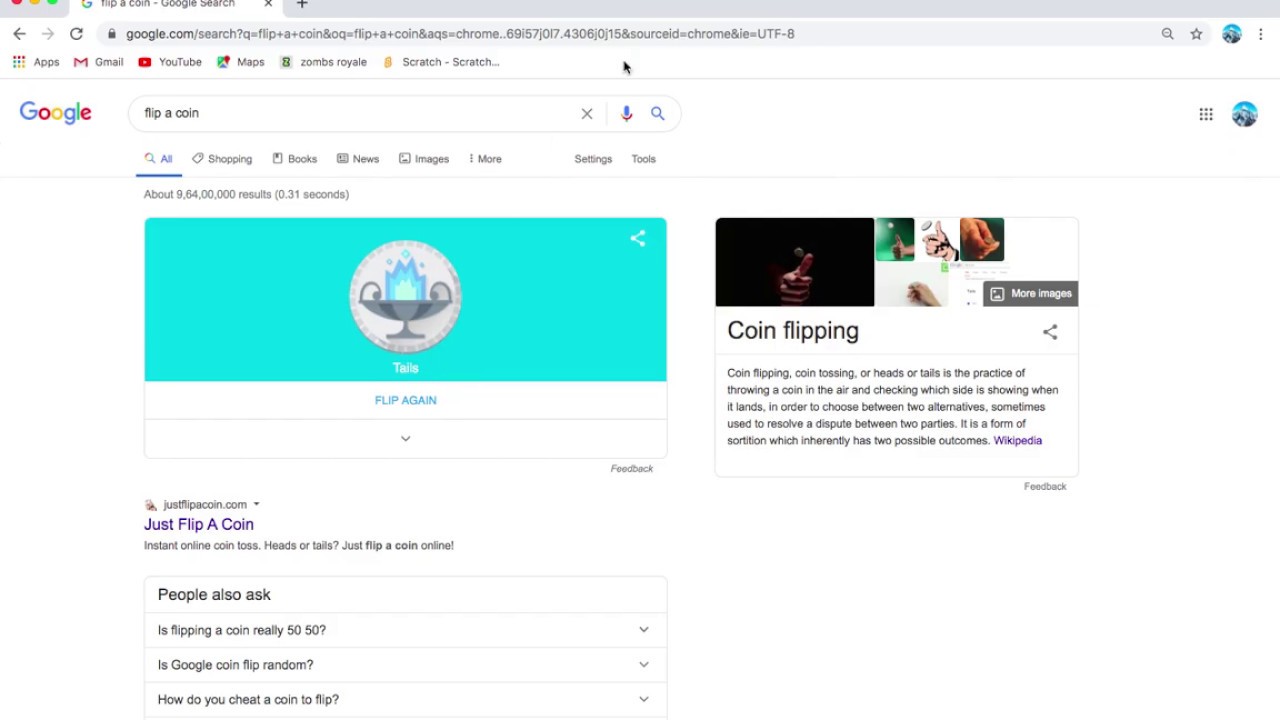Open the Gmail bookmark
The width and height of the screenshot is (1280, 720).
pos(98,62)
